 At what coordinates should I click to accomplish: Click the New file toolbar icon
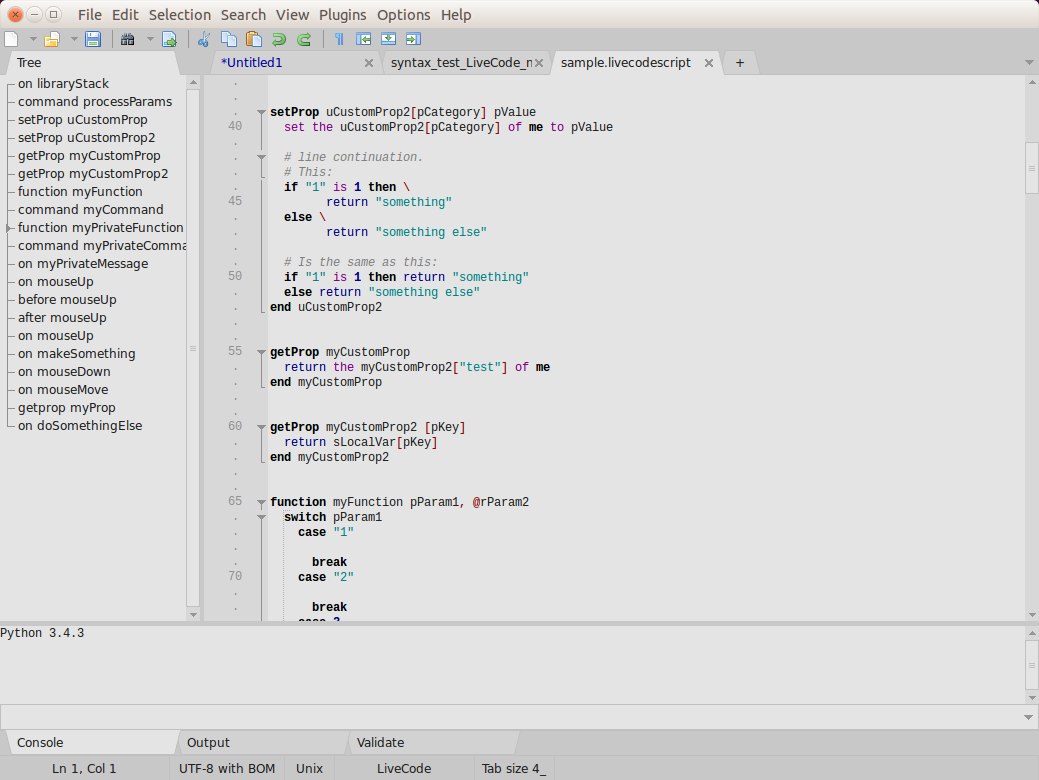coord(12,39)
